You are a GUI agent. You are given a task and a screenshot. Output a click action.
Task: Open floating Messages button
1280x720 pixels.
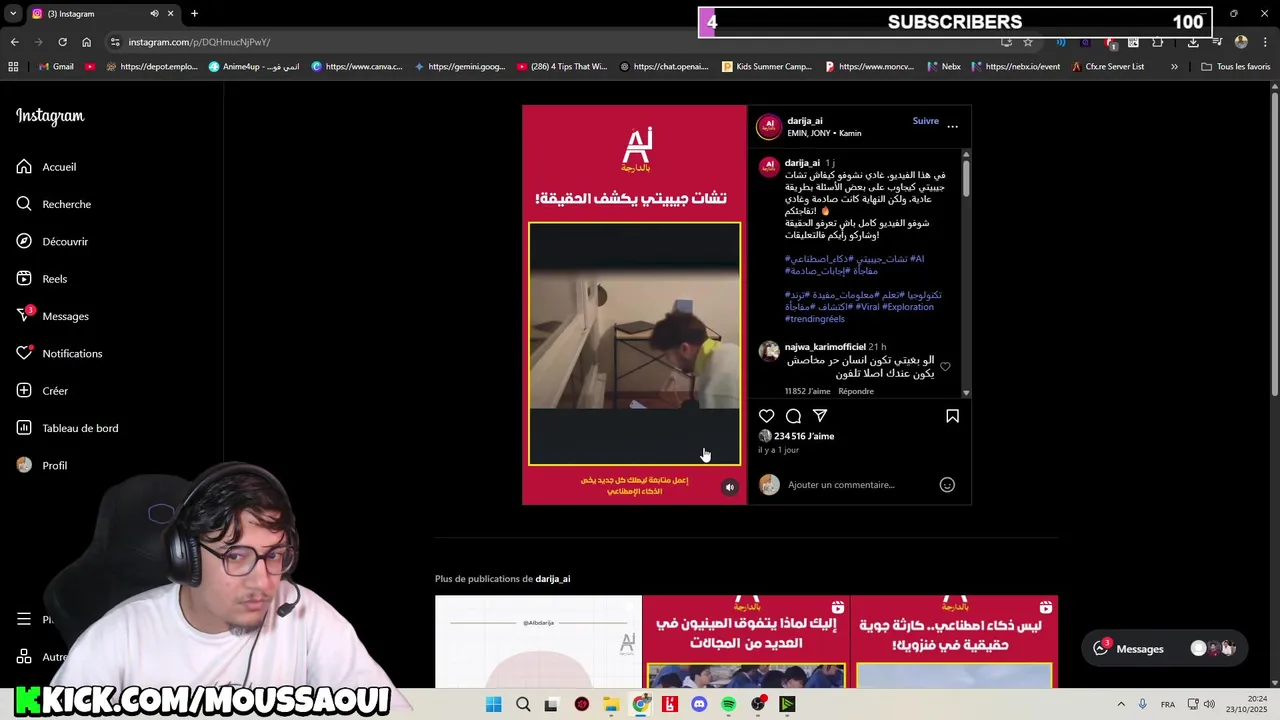[x=1166, y=648]
